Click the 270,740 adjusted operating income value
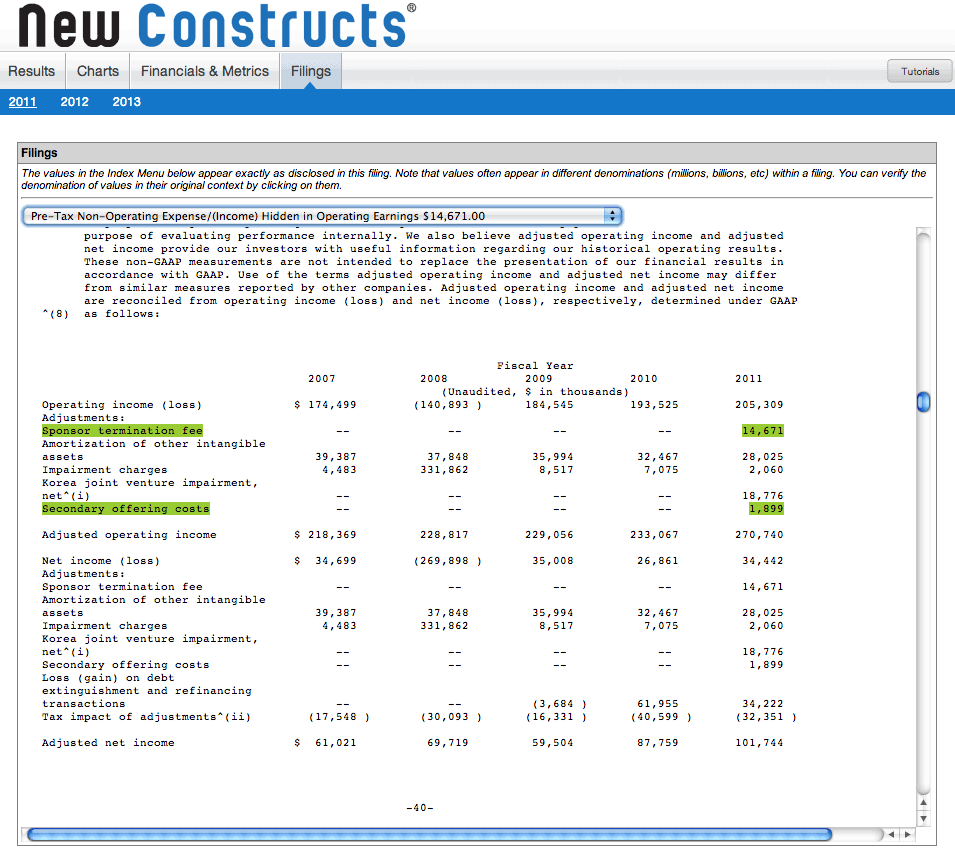955x868 pixels. coord(759,535)
